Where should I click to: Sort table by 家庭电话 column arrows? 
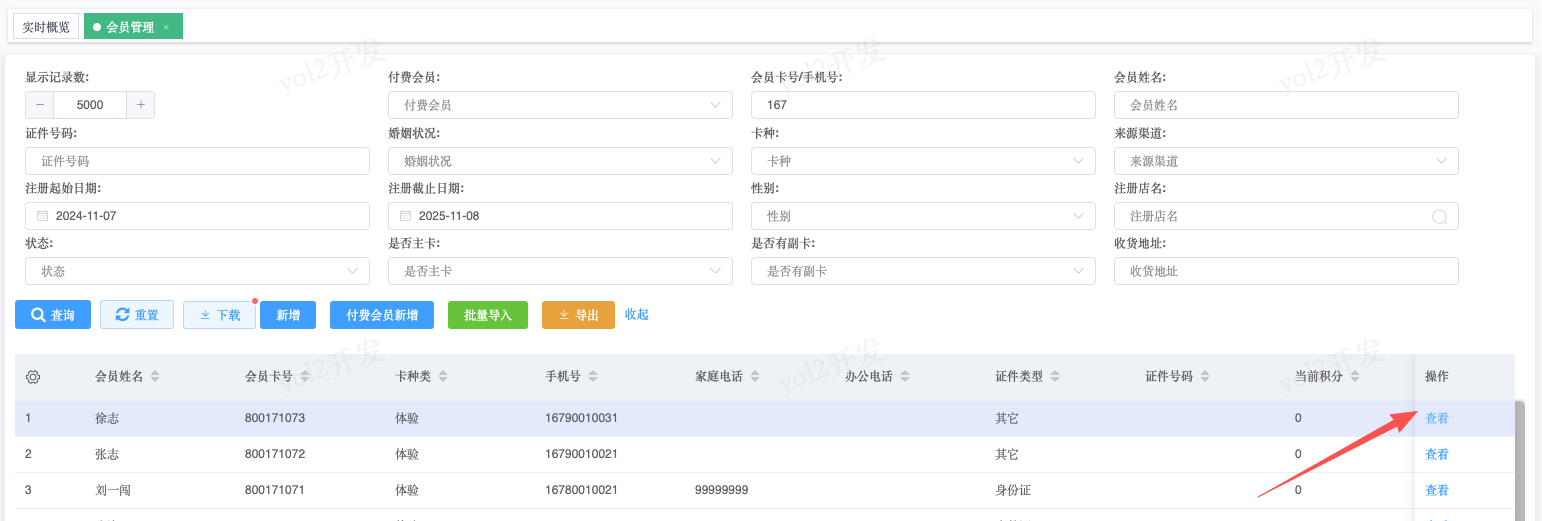(755, 377)
